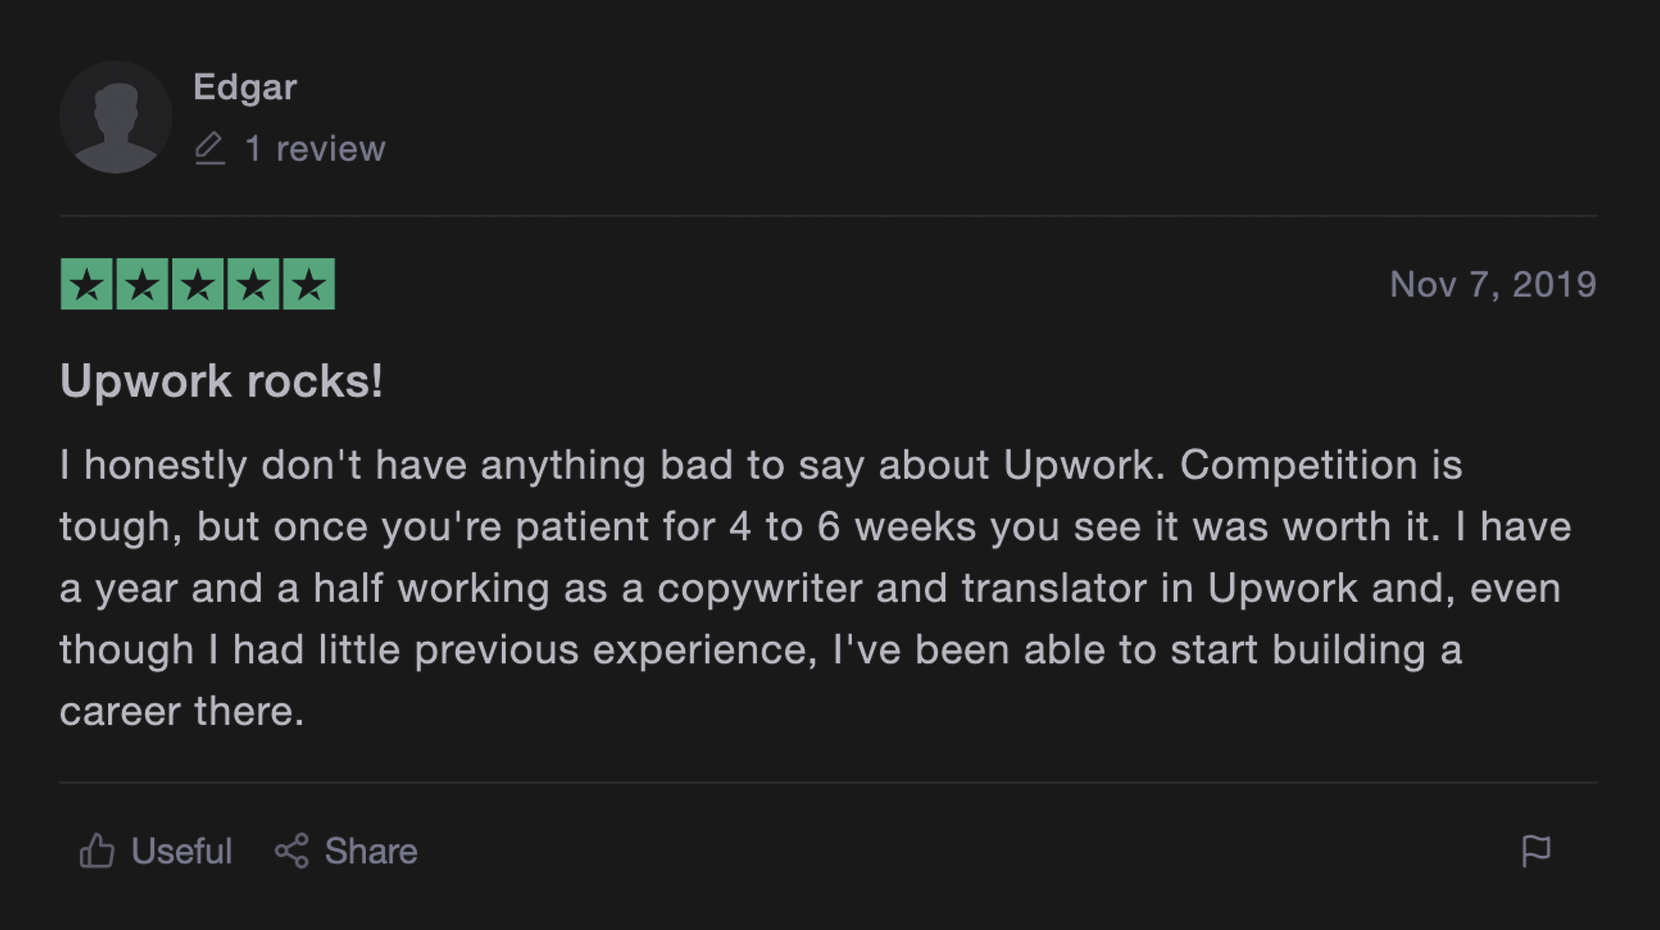
Task: Click 'Competition is' in review text
Action: pos(1321,465)
